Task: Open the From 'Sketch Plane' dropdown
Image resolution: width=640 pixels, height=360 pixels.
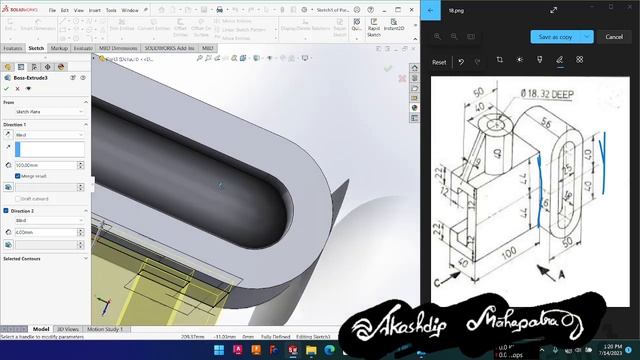Action: click(x=49, y=111)
